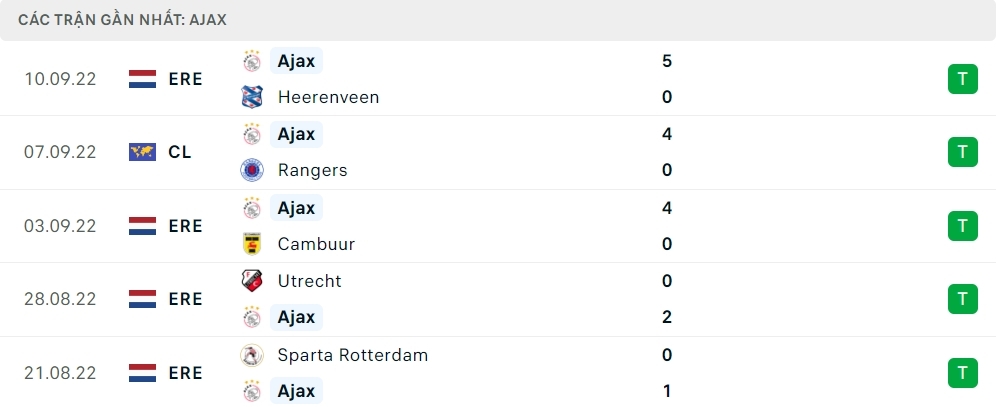Open the Heerenveen team link
The height and width of the screenshot is (407, 997).
click(x=328, y=97)
